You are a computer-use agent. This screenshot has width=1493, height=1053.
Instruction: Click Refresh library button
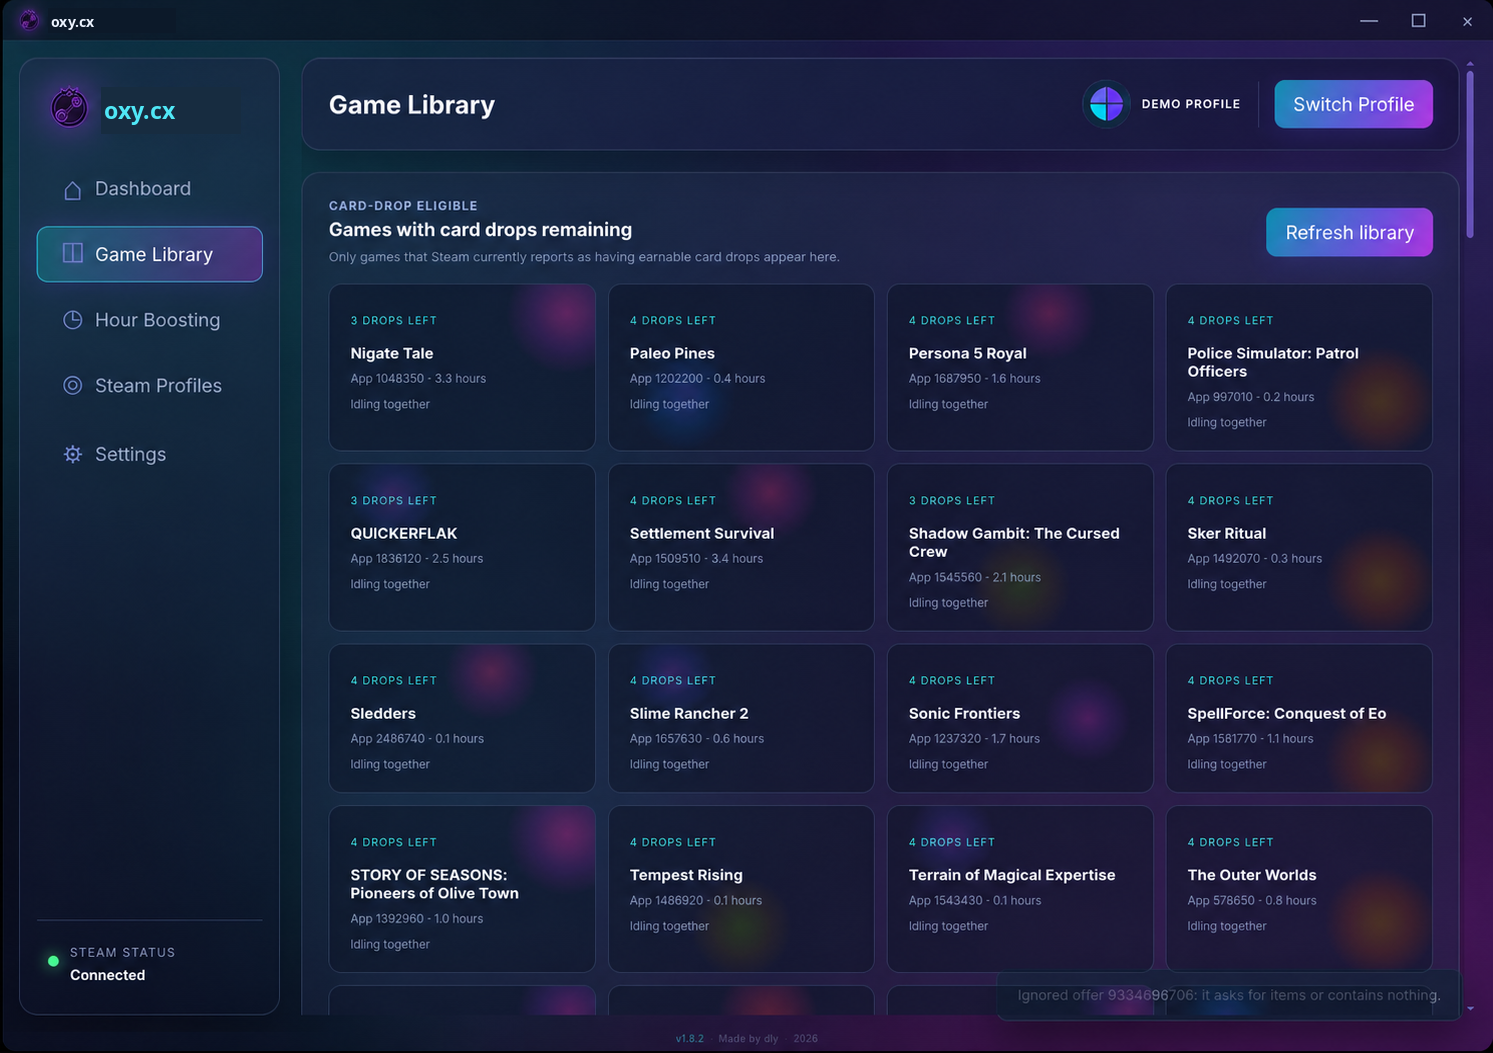1349,232
